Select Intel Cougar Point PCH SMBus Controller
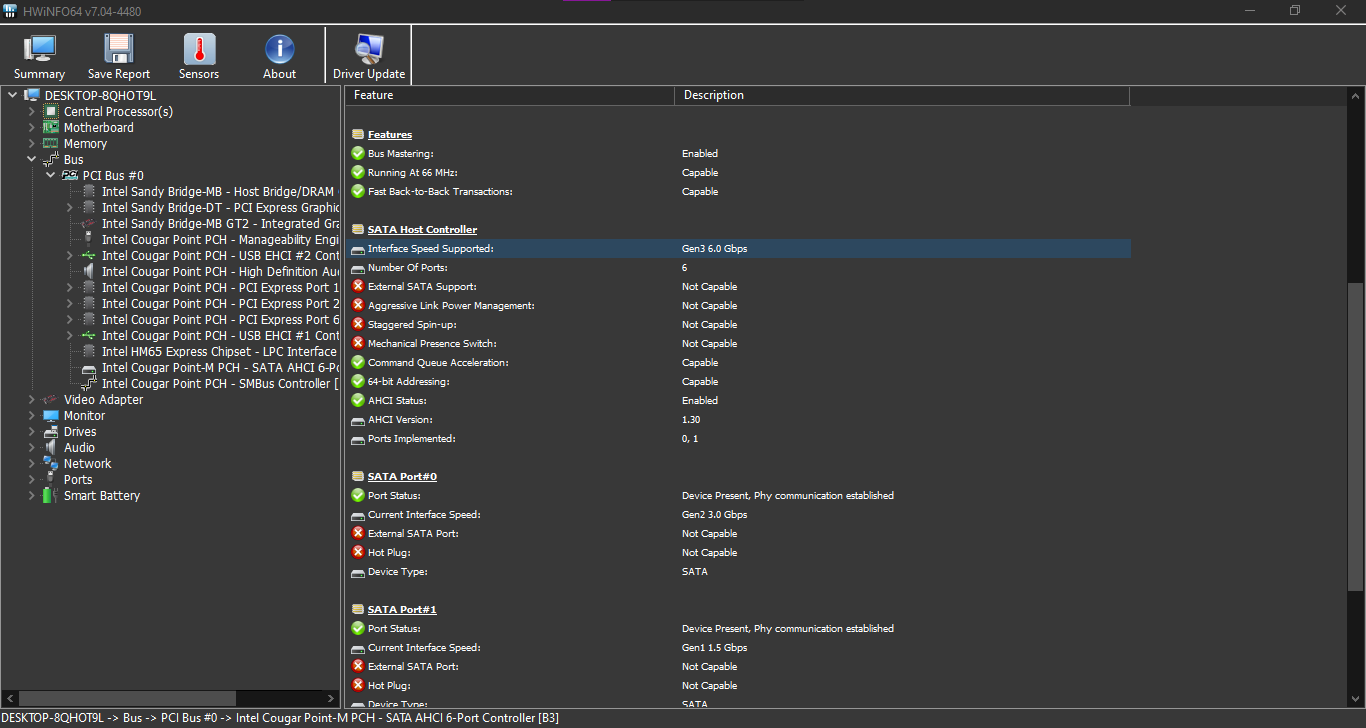Screen dimensions: 1366x728 tap(219, 383)
